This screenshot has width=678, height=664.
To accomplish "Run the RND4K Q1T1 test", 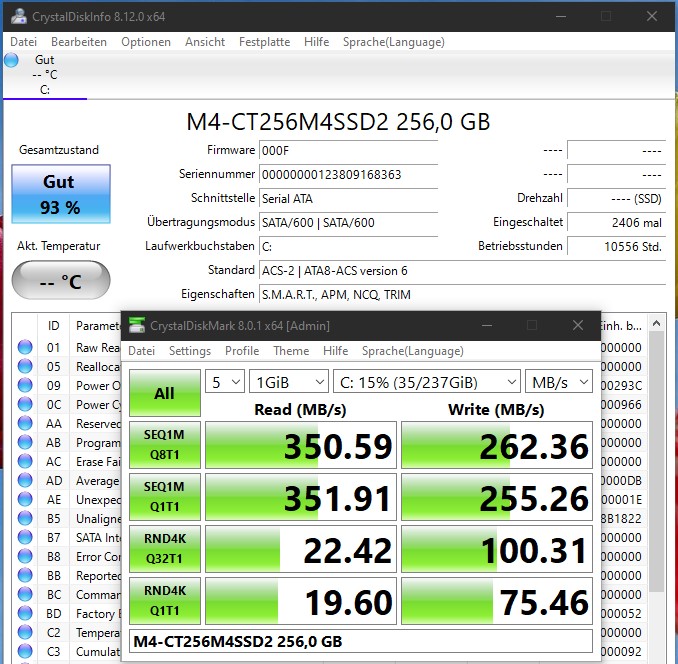I will point(165,601).
